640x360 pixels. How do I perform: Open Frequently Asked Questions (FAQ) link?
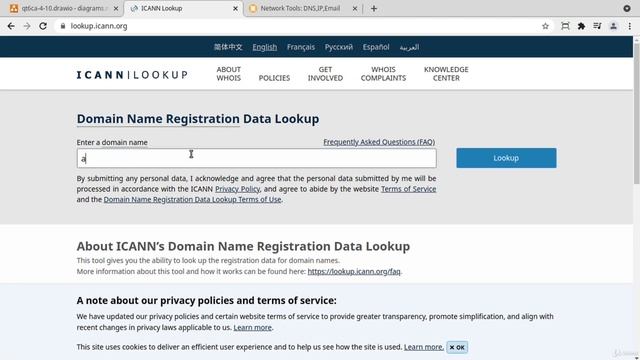379,142
